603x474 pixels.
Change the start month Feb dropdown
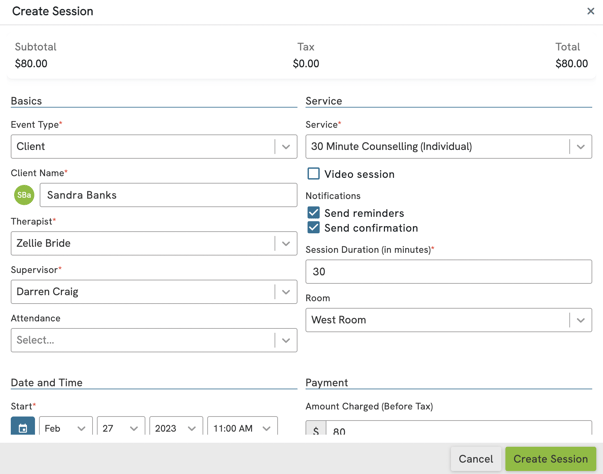(66, 426)
